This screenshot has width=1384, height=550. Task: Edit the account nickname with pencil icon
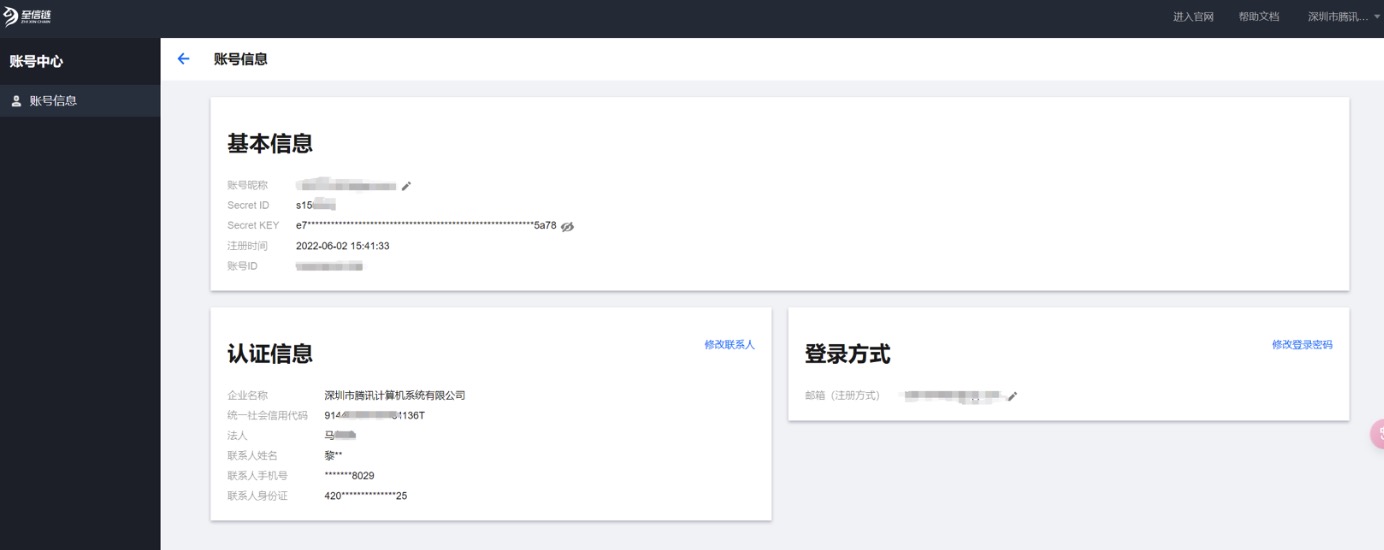tap(406, 186)
